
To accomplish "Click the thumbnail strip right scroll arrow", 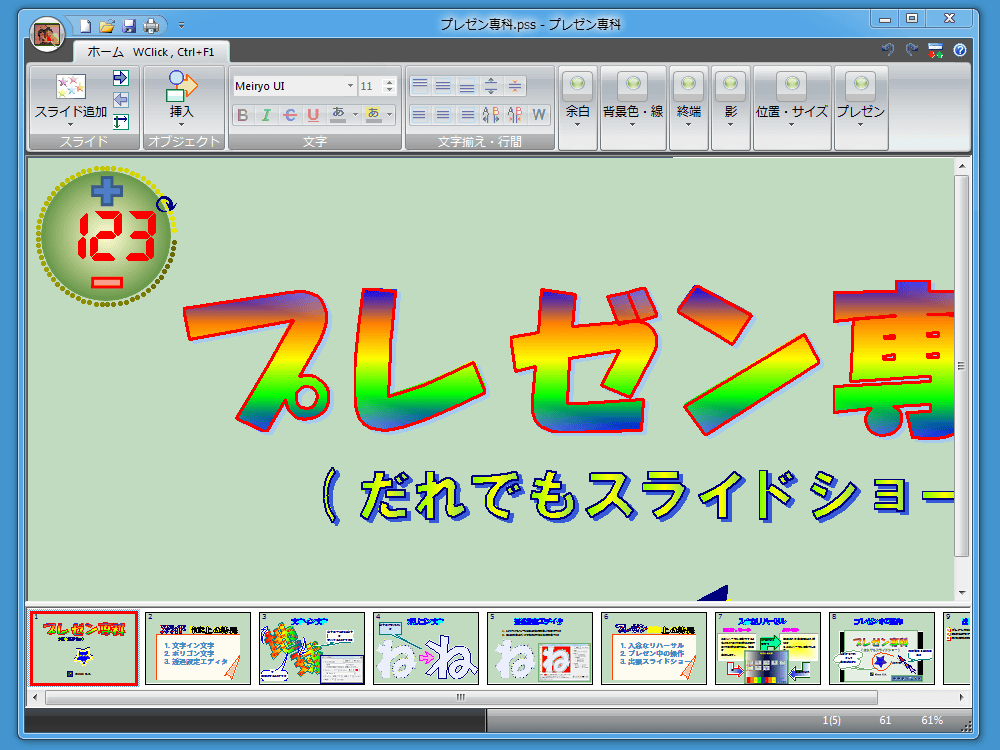I will tap(962, 698).
